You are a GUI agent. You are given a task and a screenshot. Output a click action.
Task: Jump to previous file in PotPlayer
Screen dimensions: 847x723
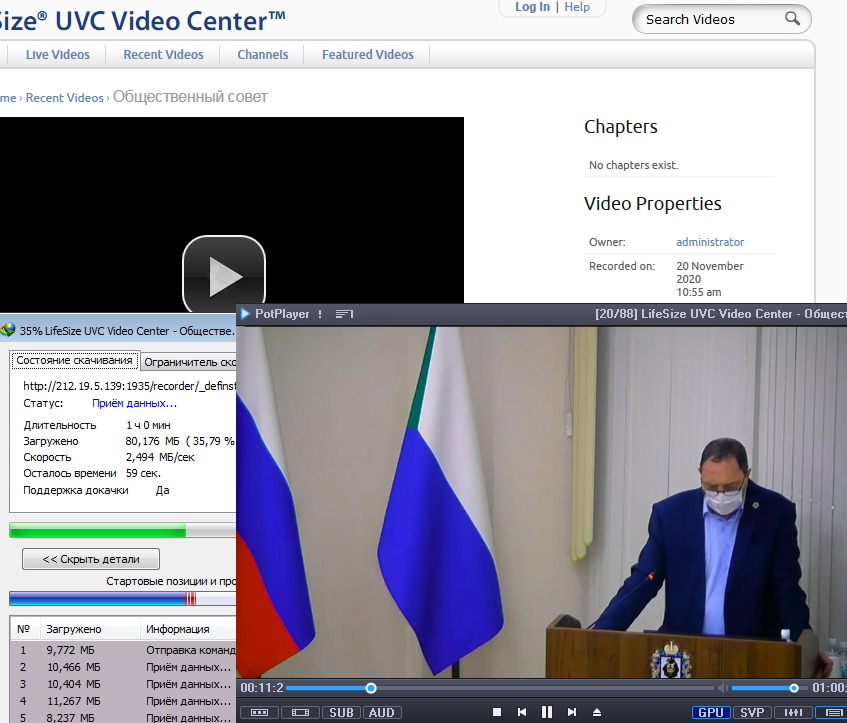(522, 712)
